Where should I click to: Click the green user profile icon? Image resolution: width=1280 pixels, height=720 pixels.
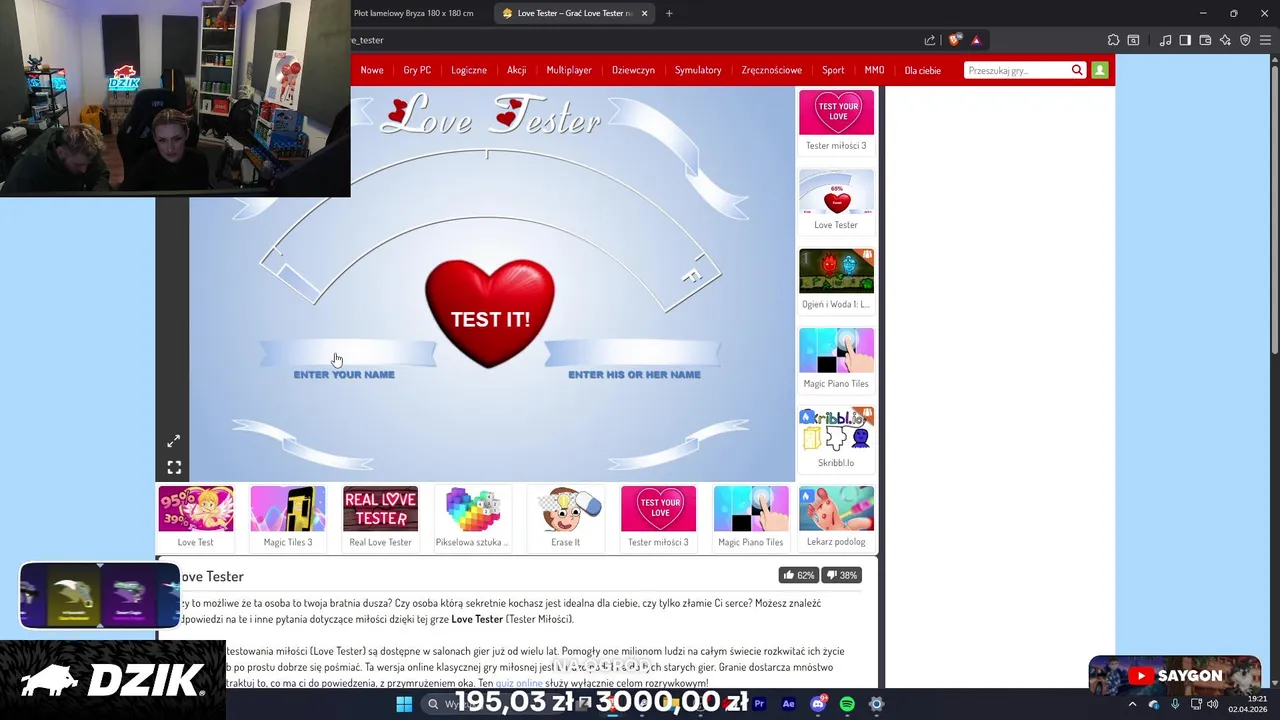pyautogui.click(x=1100, y=70)
